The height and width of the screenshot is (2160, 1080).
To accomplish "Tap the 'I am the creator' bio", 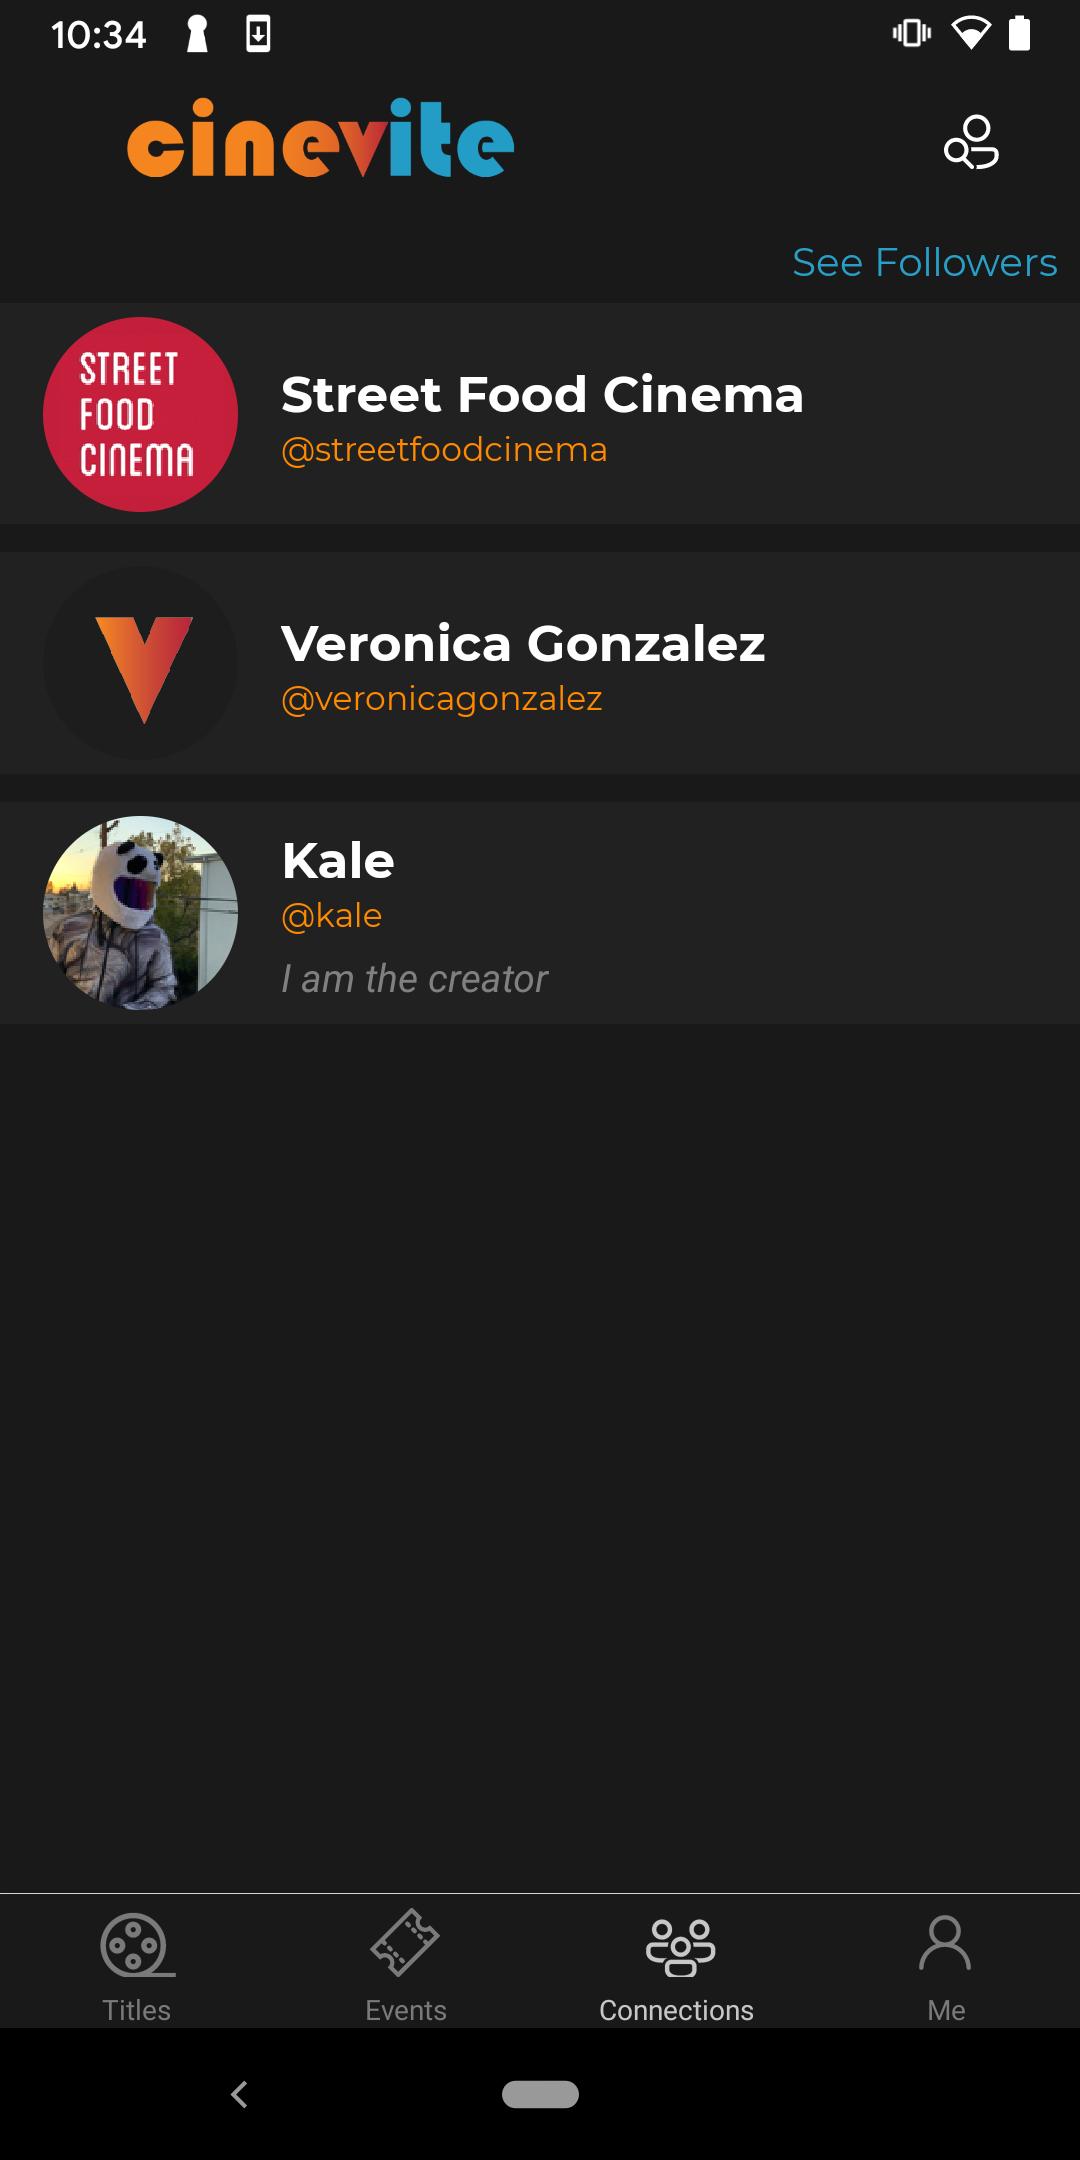I will pyautogui.click(x=414, y=979).
